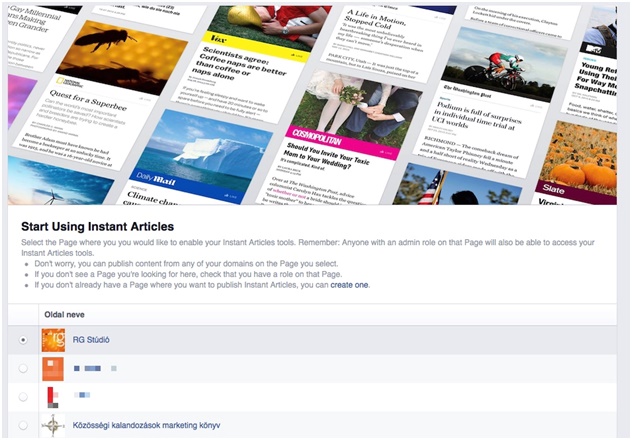Click the MTV logo on top-right card
This screenshot has width=632, height=440.
click(593, 49)
